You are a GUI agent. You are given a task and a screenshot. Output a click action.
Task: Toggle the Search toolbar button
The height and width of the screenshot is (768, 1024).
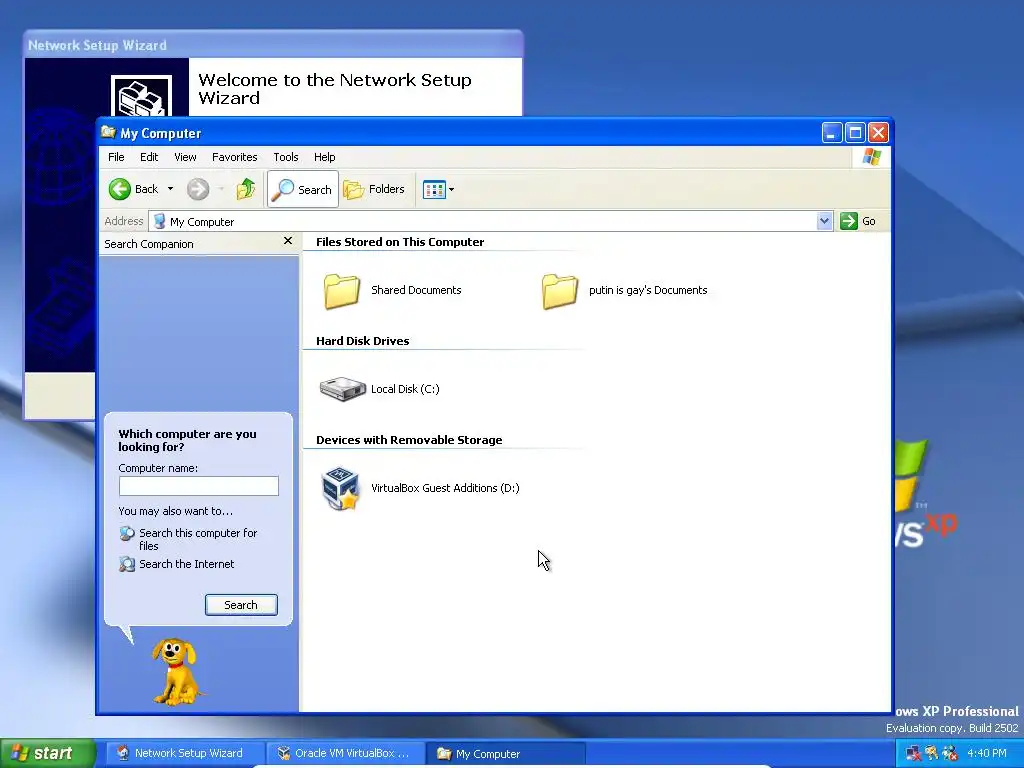tap(302, 189)
